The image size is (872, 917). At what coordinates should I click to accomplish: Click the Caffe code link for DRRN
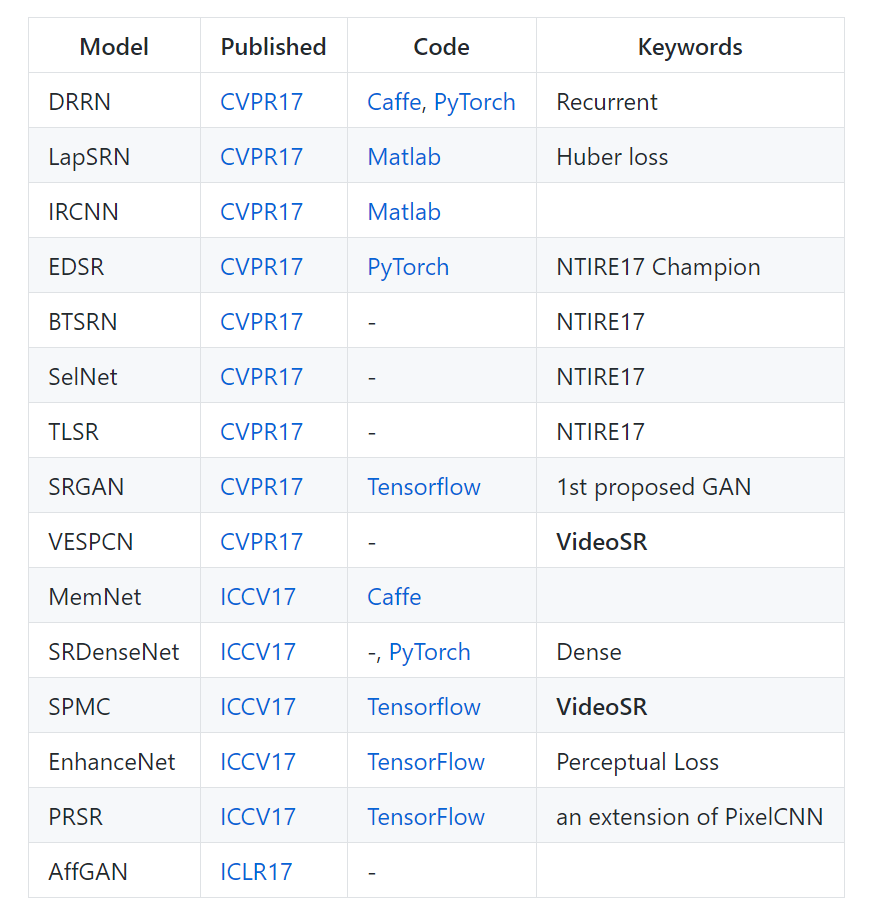click(x=393, y=102)
